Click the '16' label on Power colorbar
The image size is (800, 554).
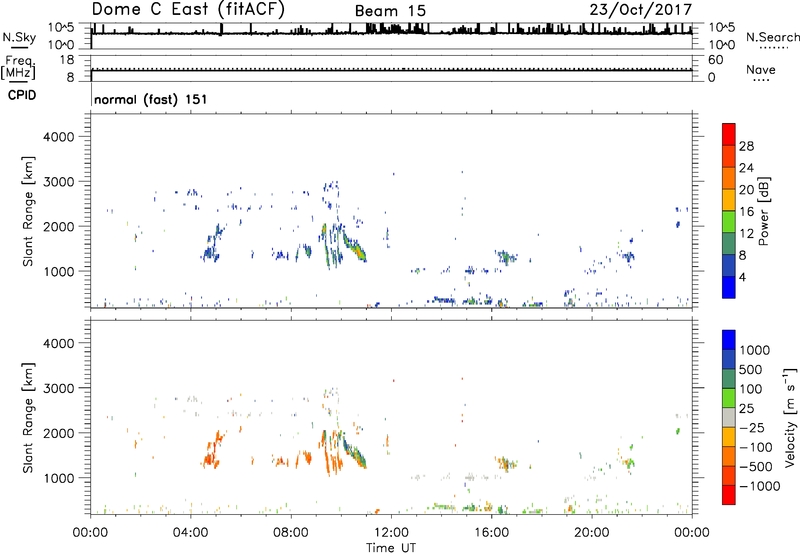(746, 212)
